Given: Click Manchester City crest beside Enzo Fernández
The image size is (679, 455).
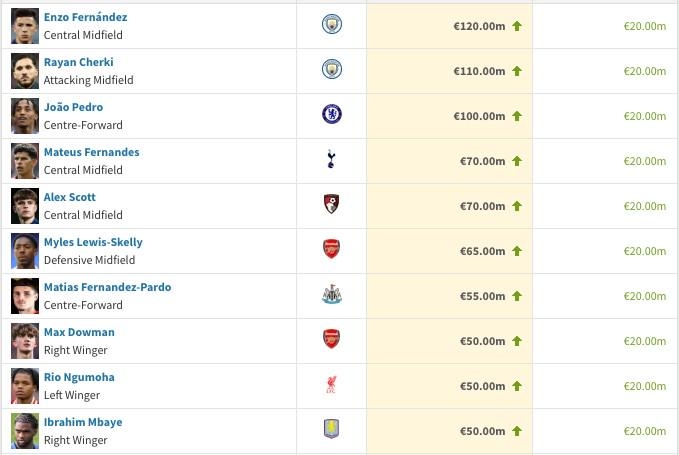Looking at the screenshot, I should [332, 24].
